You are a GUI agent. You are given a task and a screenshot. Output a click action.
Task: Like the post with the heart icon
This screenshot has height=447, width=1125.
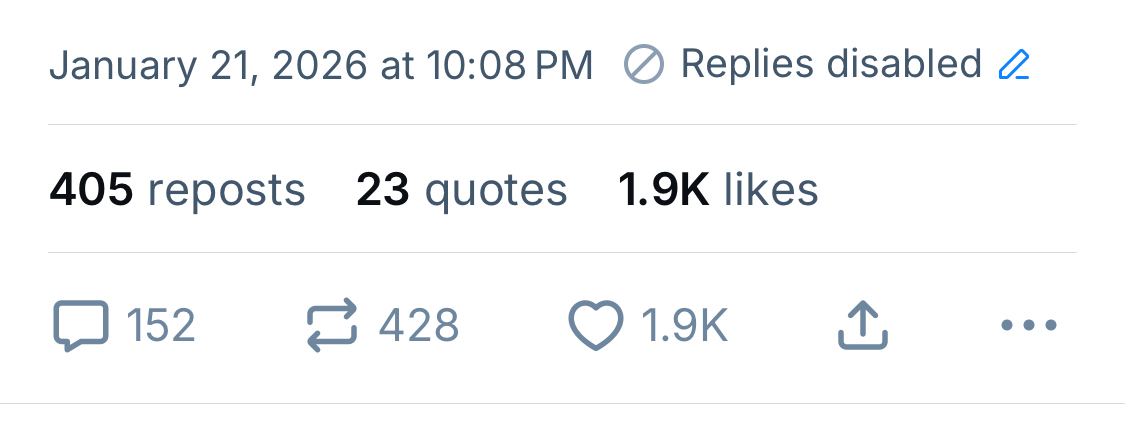click(x=596, y=326)
